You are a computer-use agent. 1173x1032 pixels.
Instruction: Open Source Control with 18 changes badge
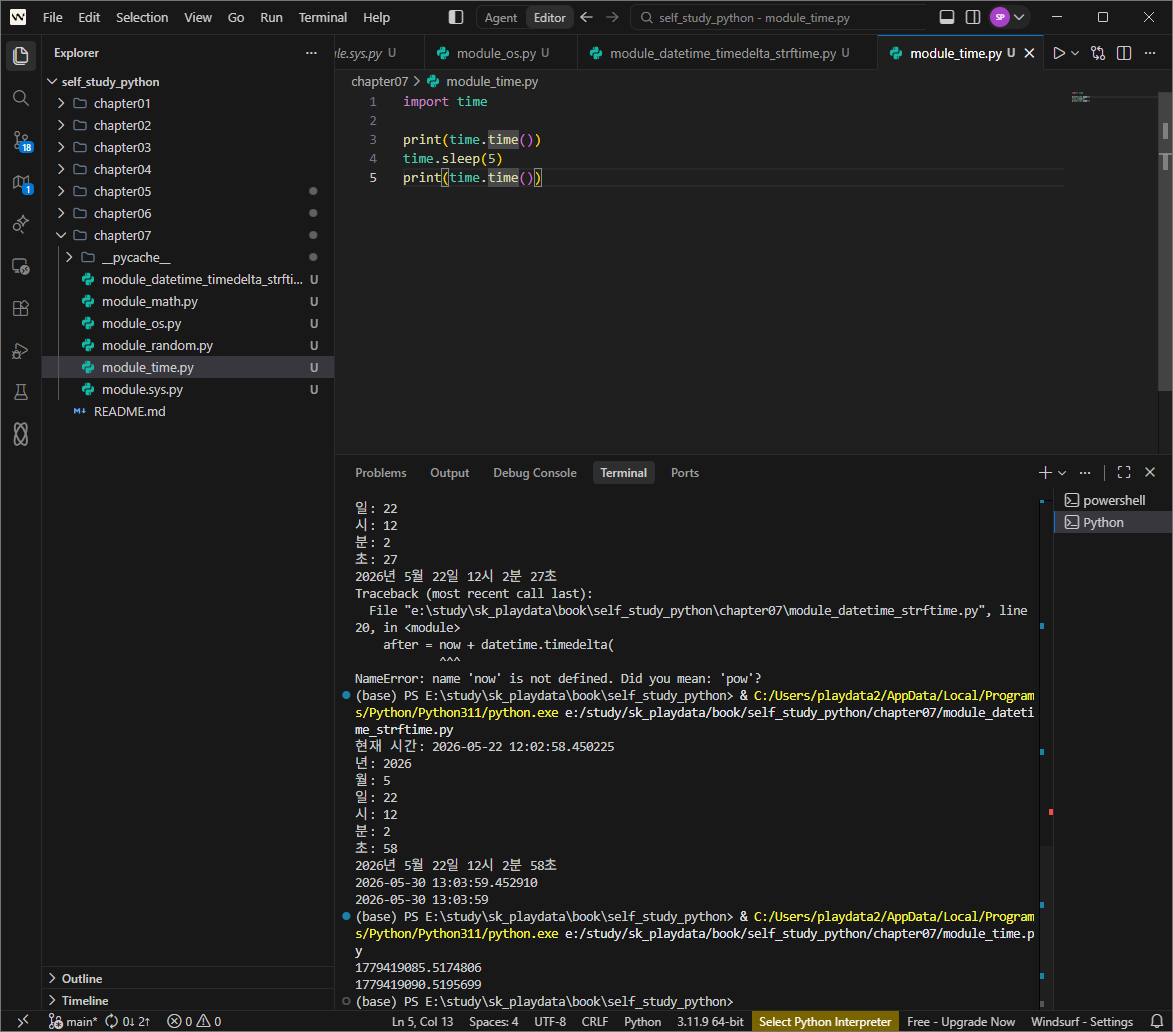coord(21,141)
